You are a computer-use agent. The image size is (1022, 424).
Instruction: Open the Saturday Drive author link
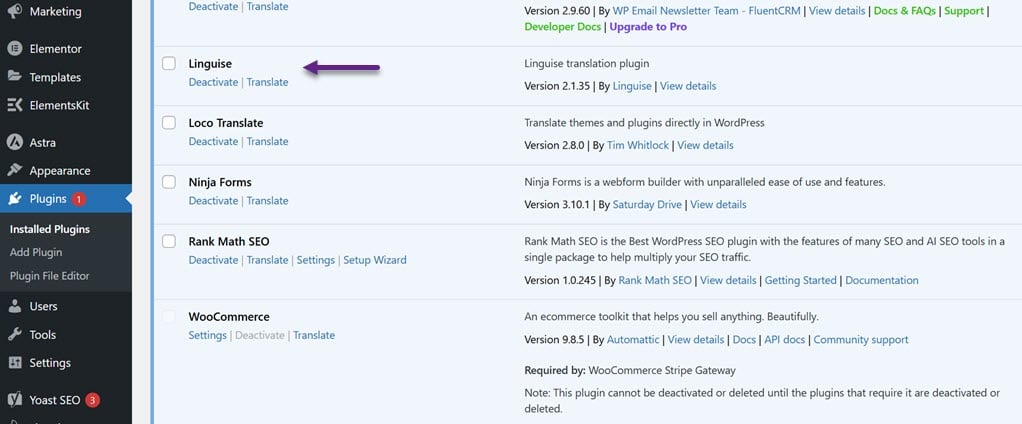(647, 205)
